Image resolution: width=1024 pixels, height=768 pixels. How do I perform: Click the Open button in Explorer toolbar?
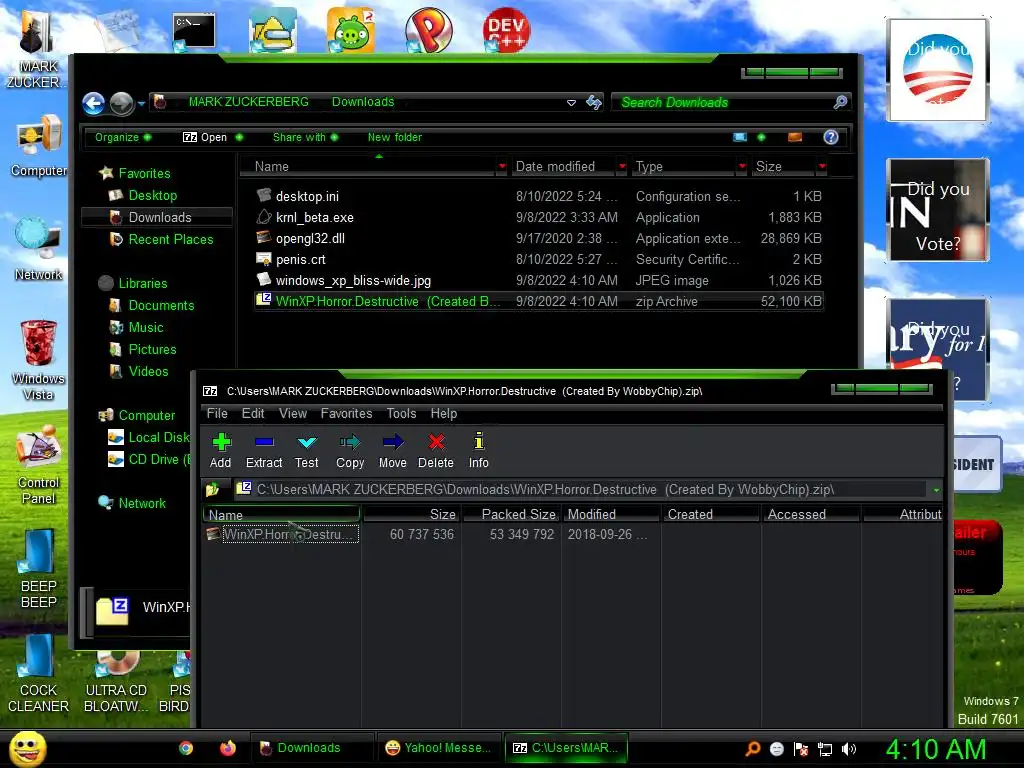pos(205,137)
